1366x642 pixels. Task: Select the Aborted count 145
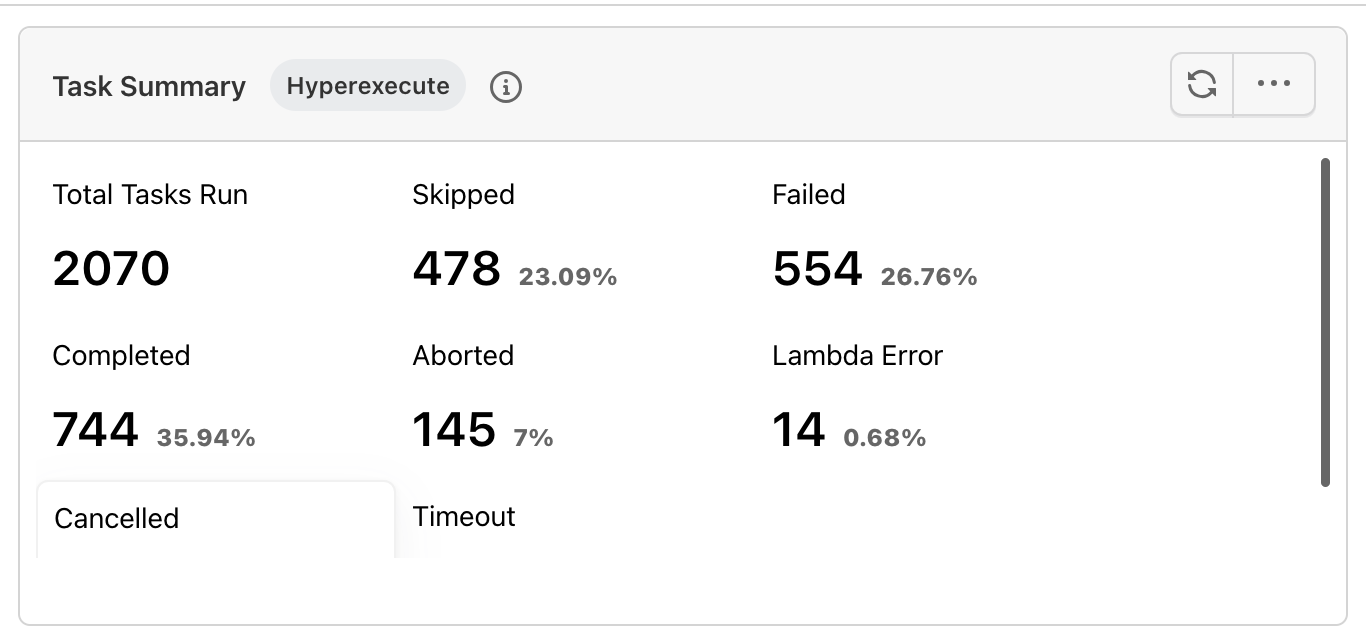[x=454, y=431]
